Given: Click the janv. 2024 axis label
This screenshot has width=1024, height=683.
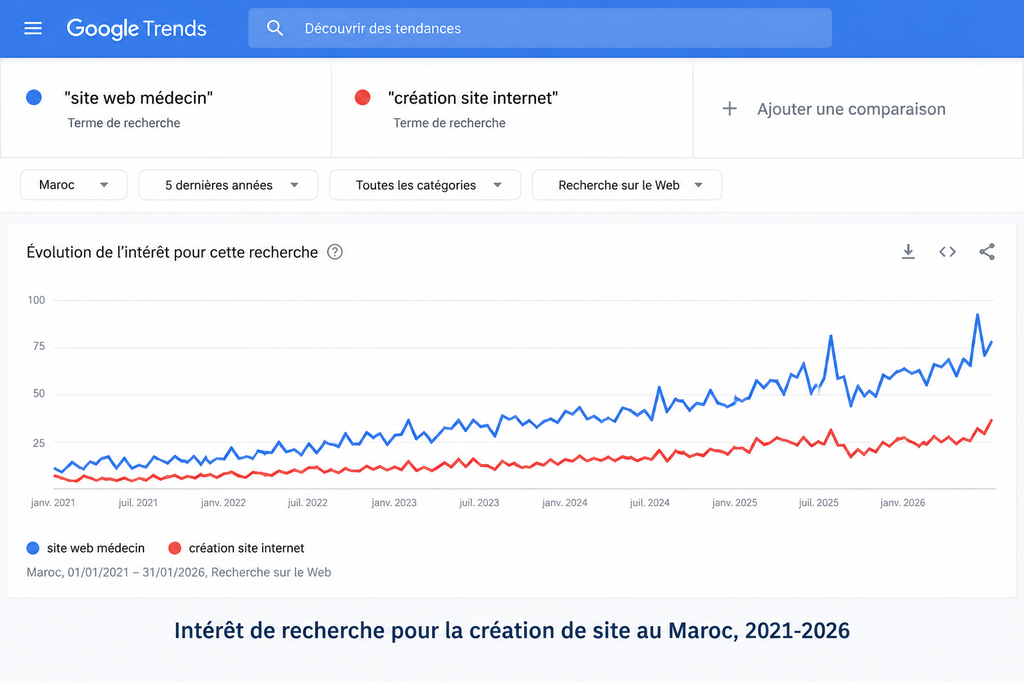Looking at the screenshot, I should 564,503.
